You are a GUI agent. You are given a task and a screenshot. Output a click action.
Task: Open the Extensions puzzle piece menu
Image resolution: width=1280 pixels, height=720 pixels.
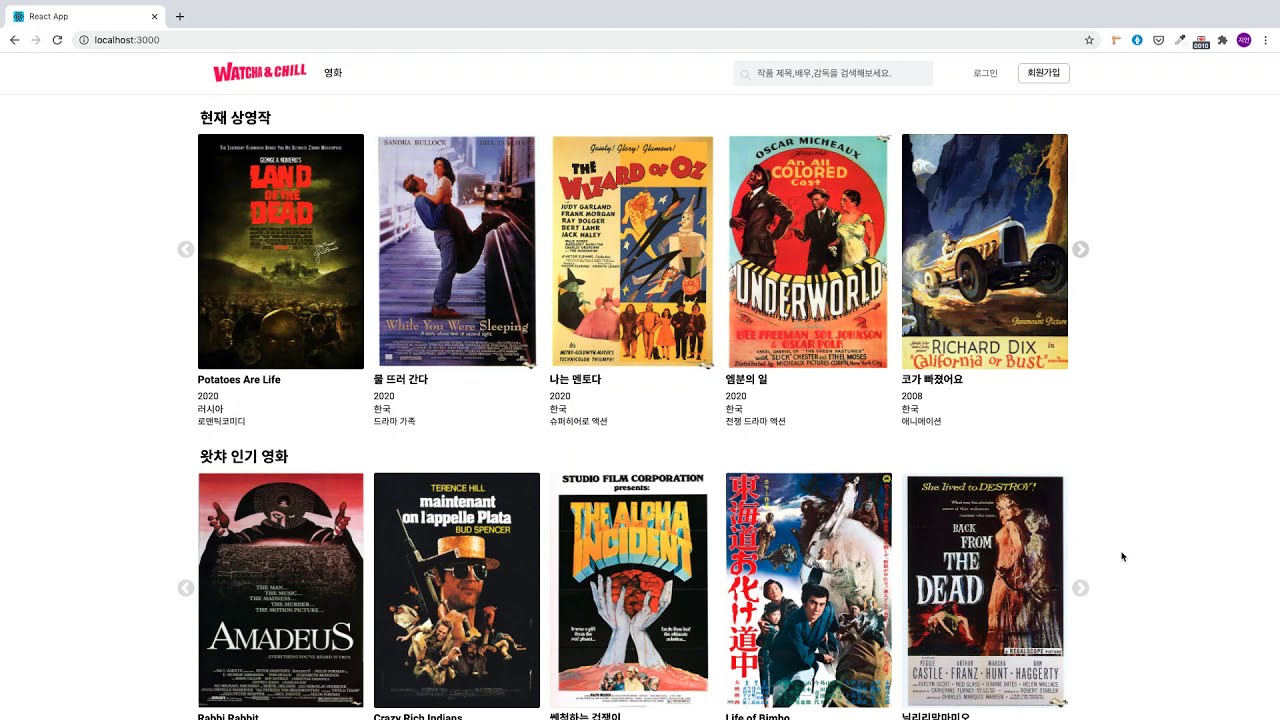point(1222,40)
